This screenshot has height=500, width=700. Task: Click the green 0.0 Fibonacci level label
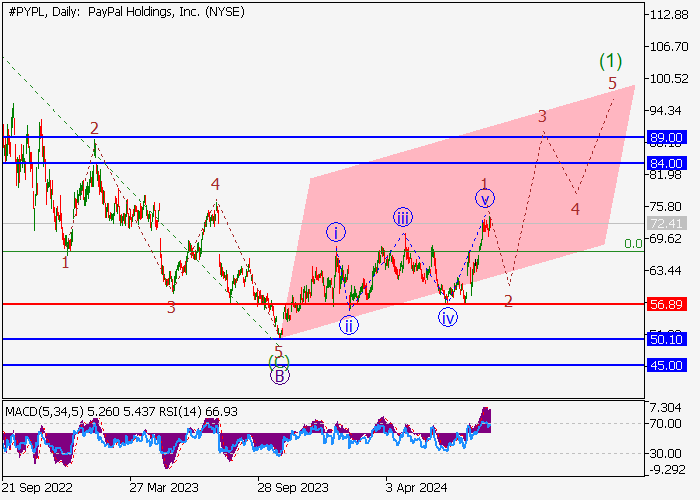pyautogui.click(x=633, y=244)
